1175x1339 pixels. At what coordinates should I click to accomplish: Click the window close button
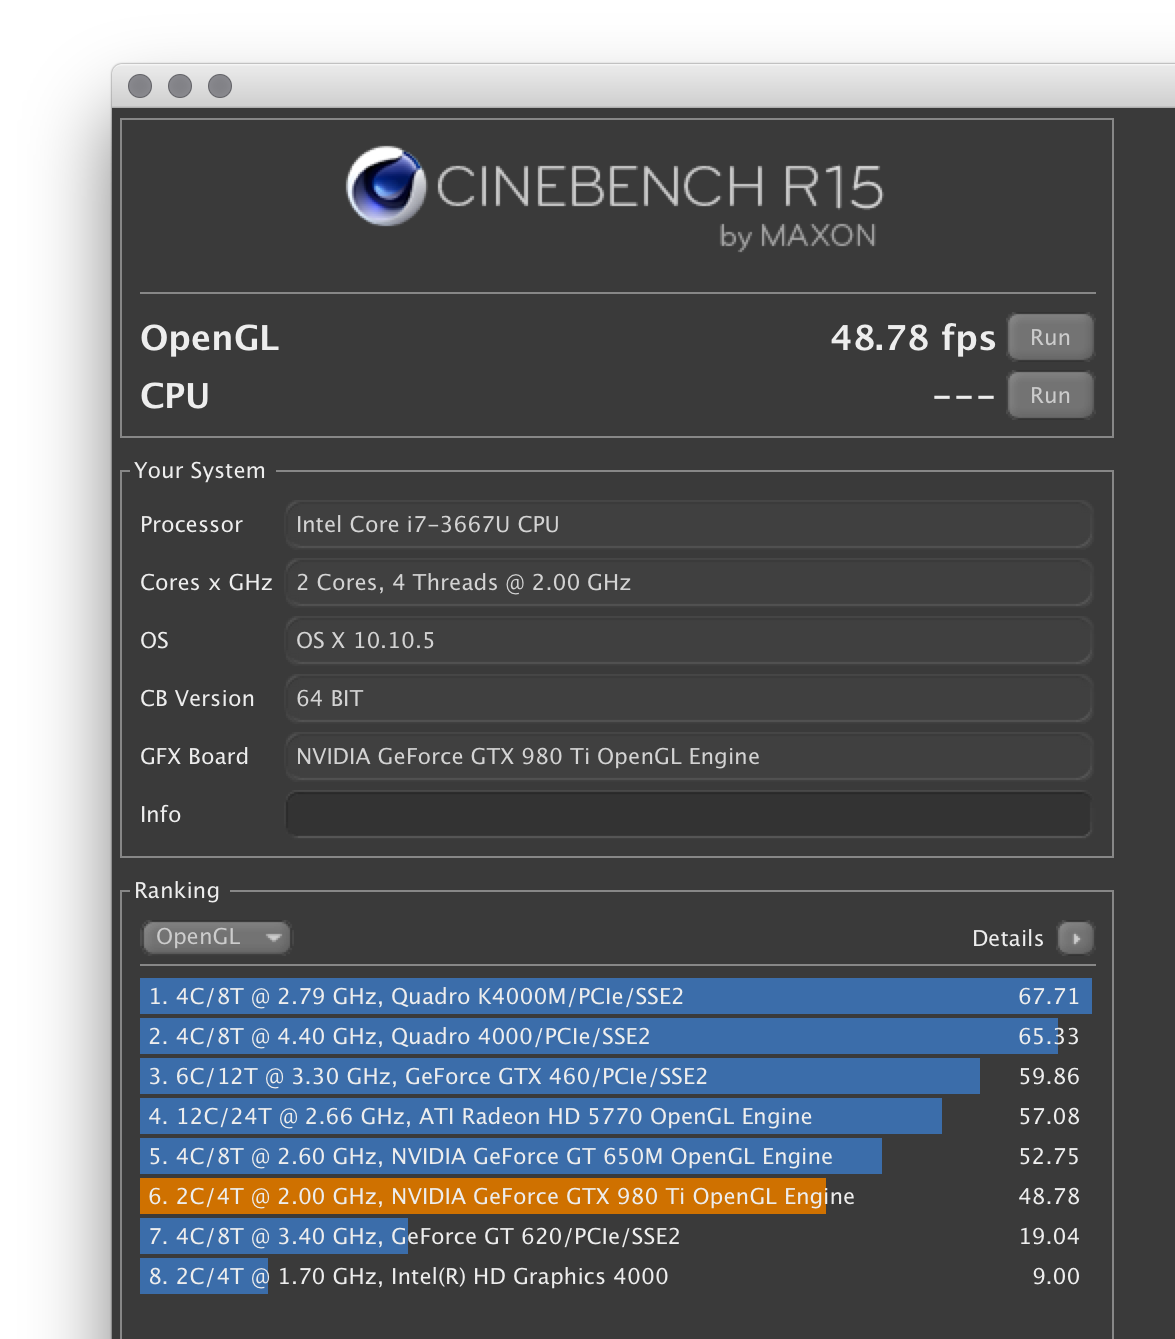point(140,86)
